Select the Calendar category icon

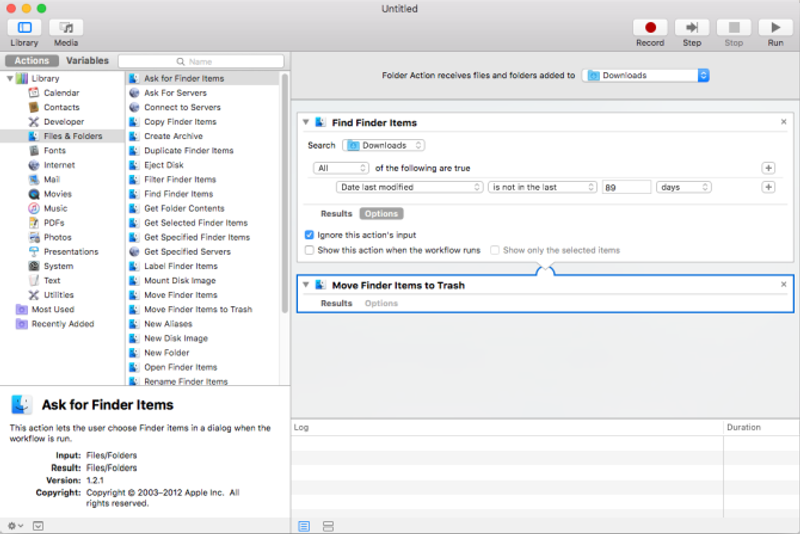[x=34, y=93]
